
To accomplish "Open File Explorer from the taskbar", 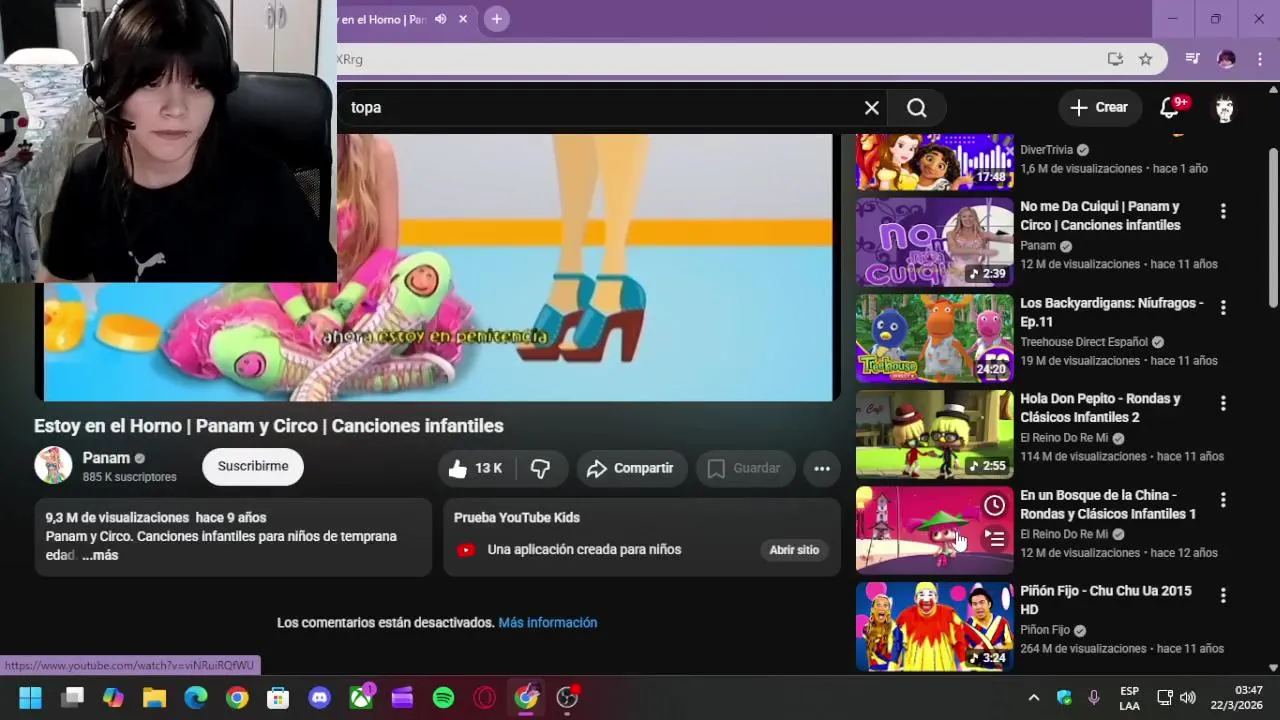I will (154, 698).
